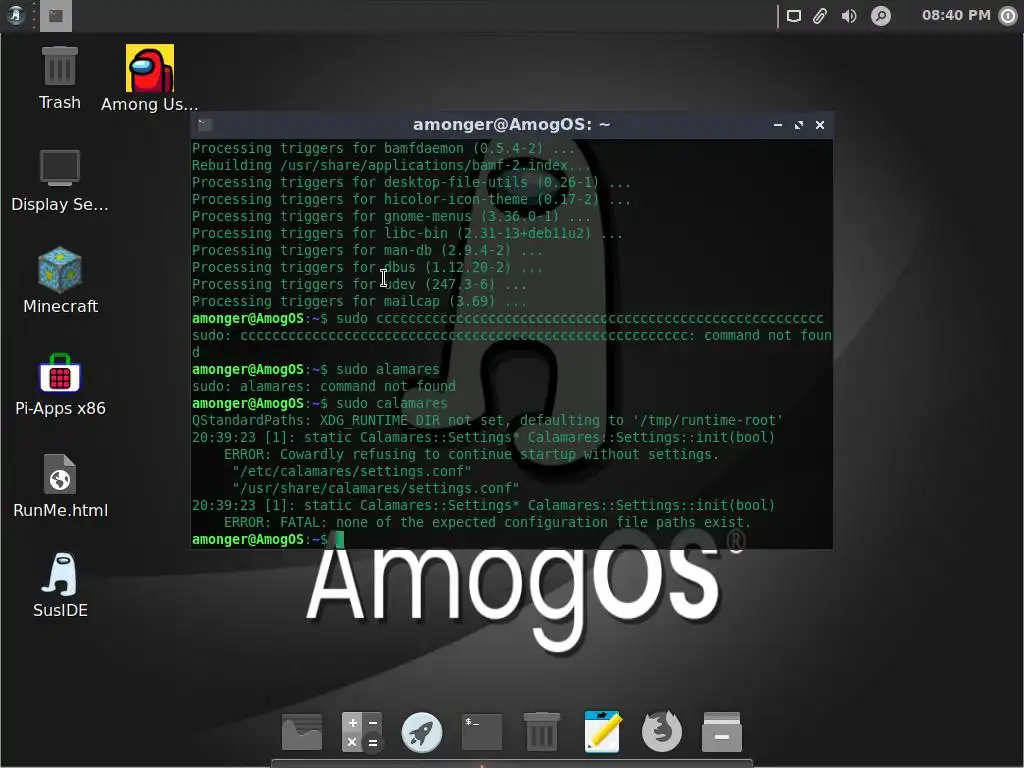1024x768 pixels.
Task: Click 'sudo: alamares: command not found' text
Action: coord(324,386)
